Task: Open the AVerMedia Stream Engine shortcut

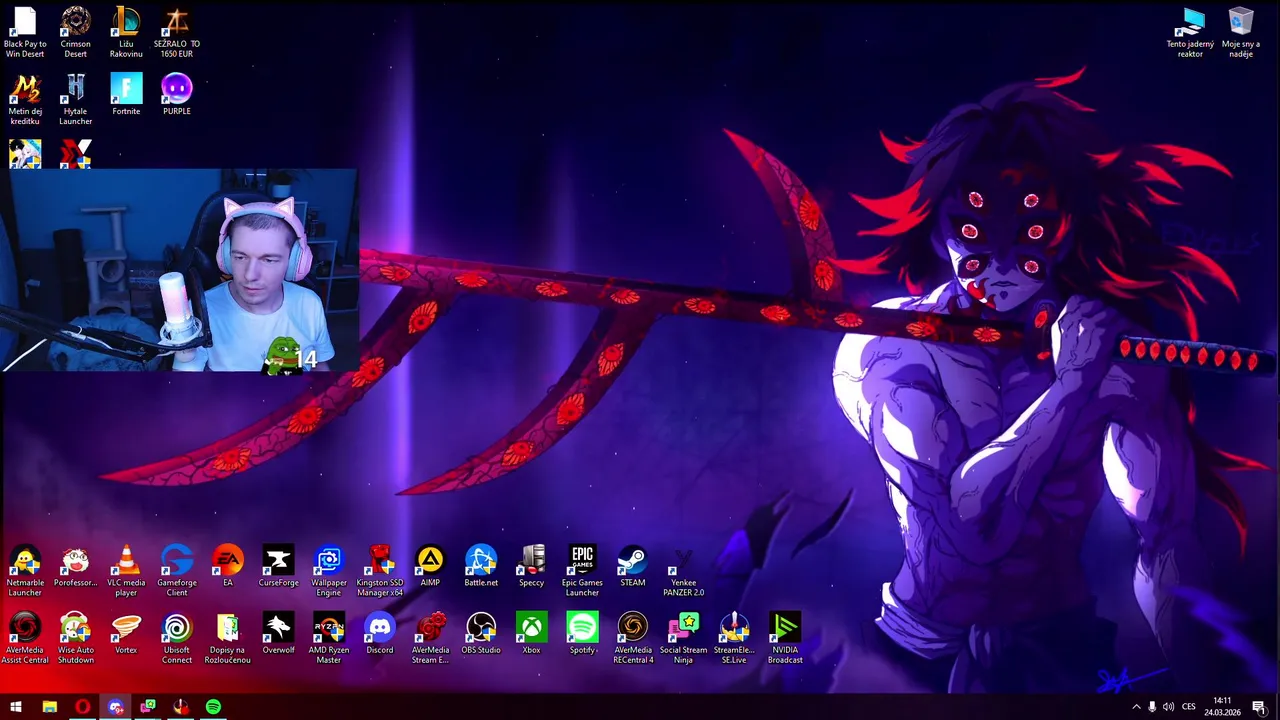Action: 430,638
